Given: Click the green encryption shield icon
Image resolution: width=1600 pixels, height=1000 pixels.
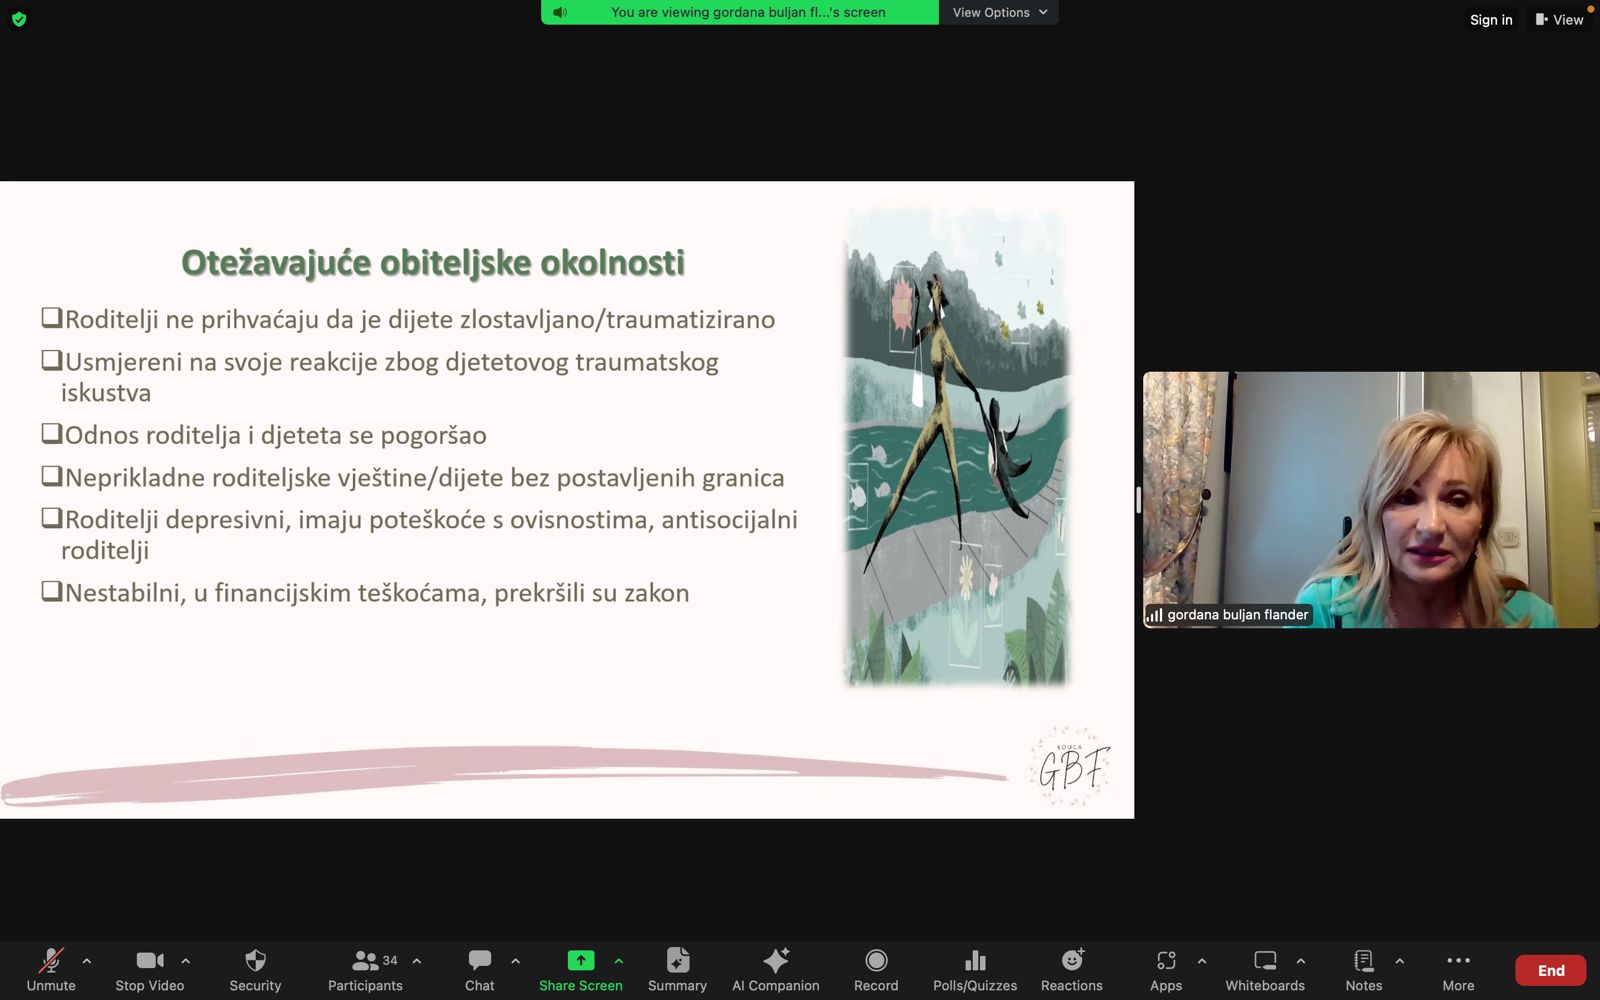Looking at the screenshot, I should 19,19.
